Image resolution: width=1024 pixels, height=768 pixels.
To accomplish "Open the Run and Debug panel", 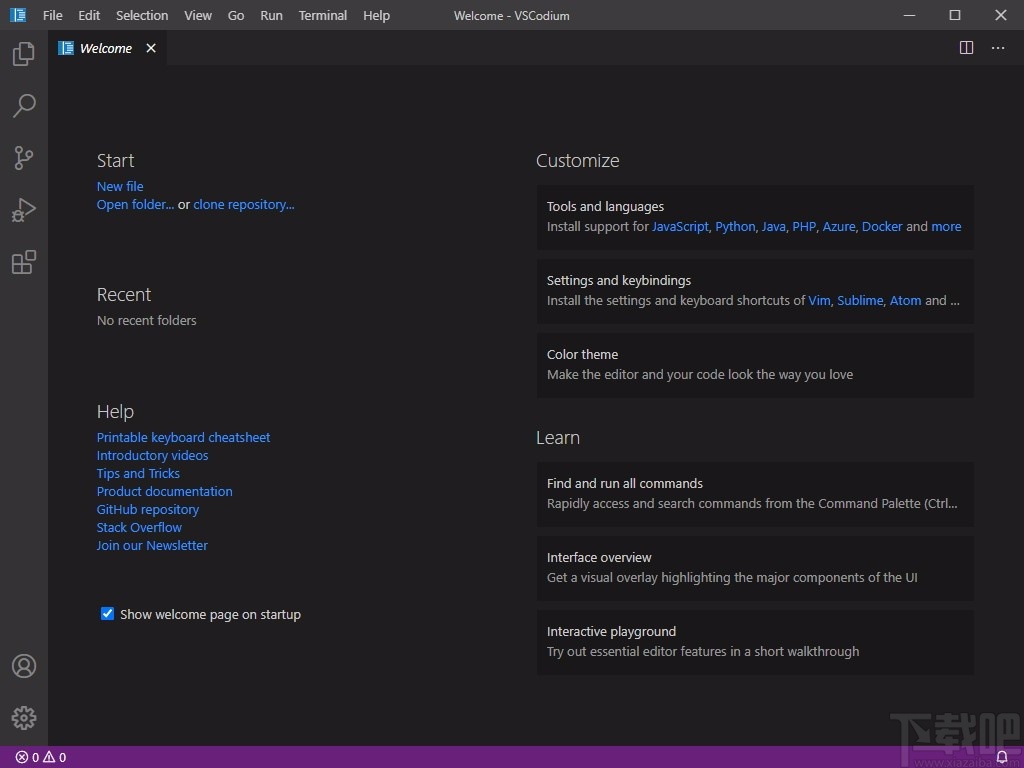I will [x=23, y=210].
